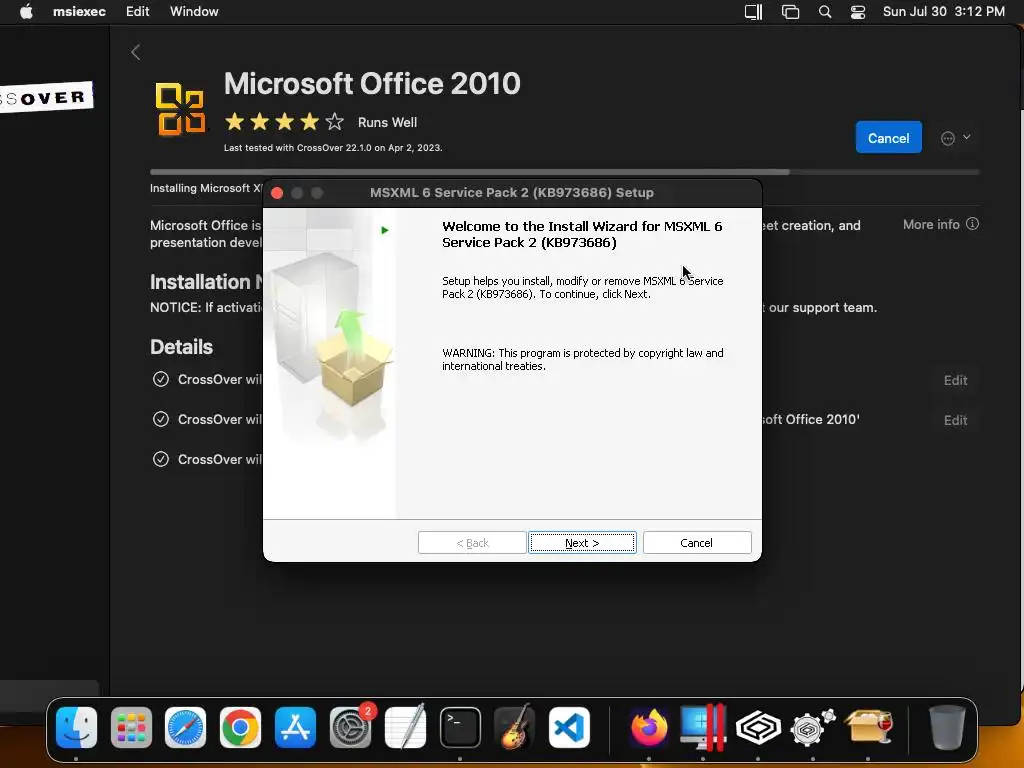
Task: Open the Trash from the Dock
Action: [x=947, y=727]
